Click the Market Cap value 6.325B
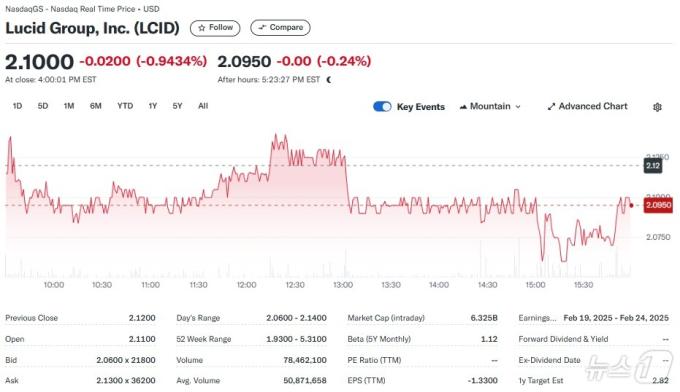The height and width of the screenshot is (392, 680). [x=484, y=318]
